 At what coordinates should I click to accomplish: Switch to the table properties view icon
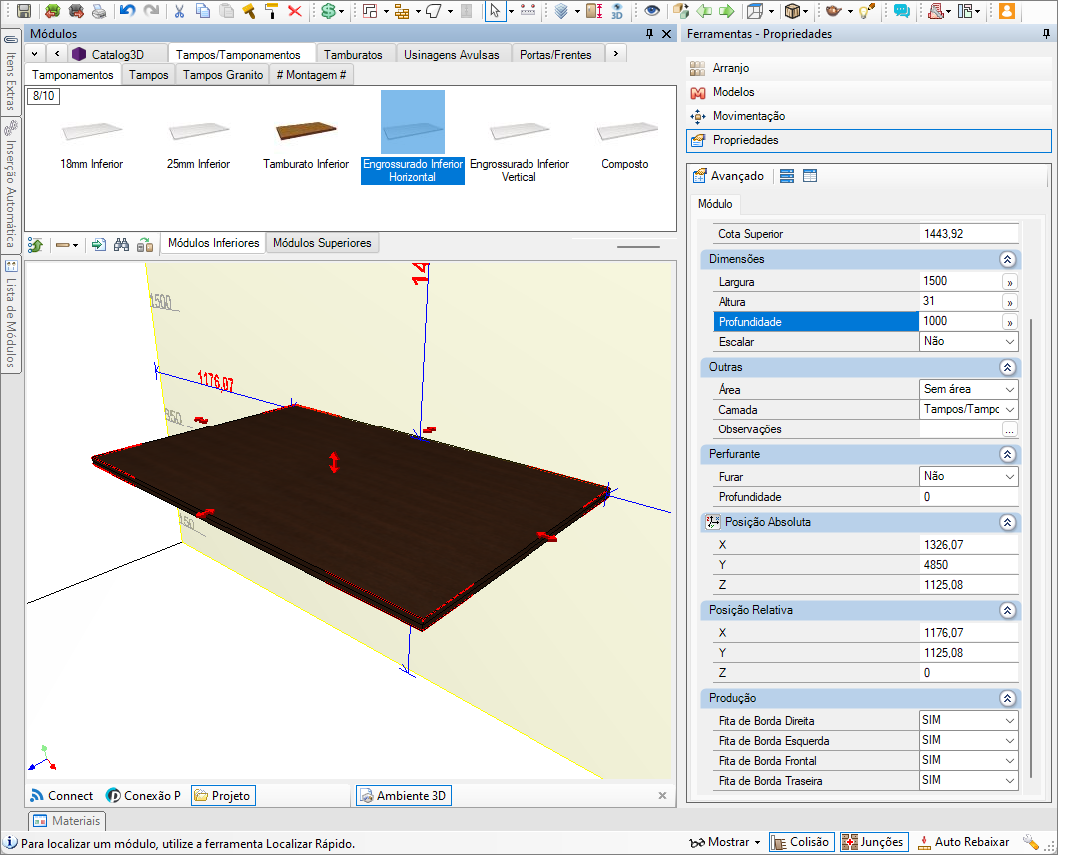[x=810, y=176]
